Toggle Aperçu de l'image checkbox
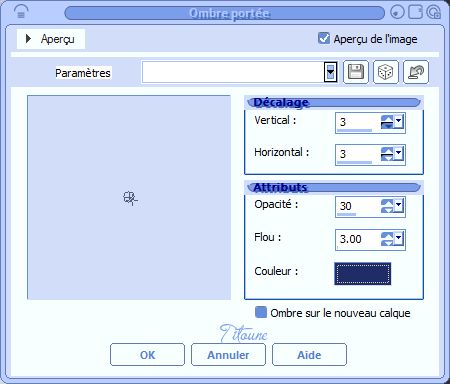450x384 pixels. point(324,38)
